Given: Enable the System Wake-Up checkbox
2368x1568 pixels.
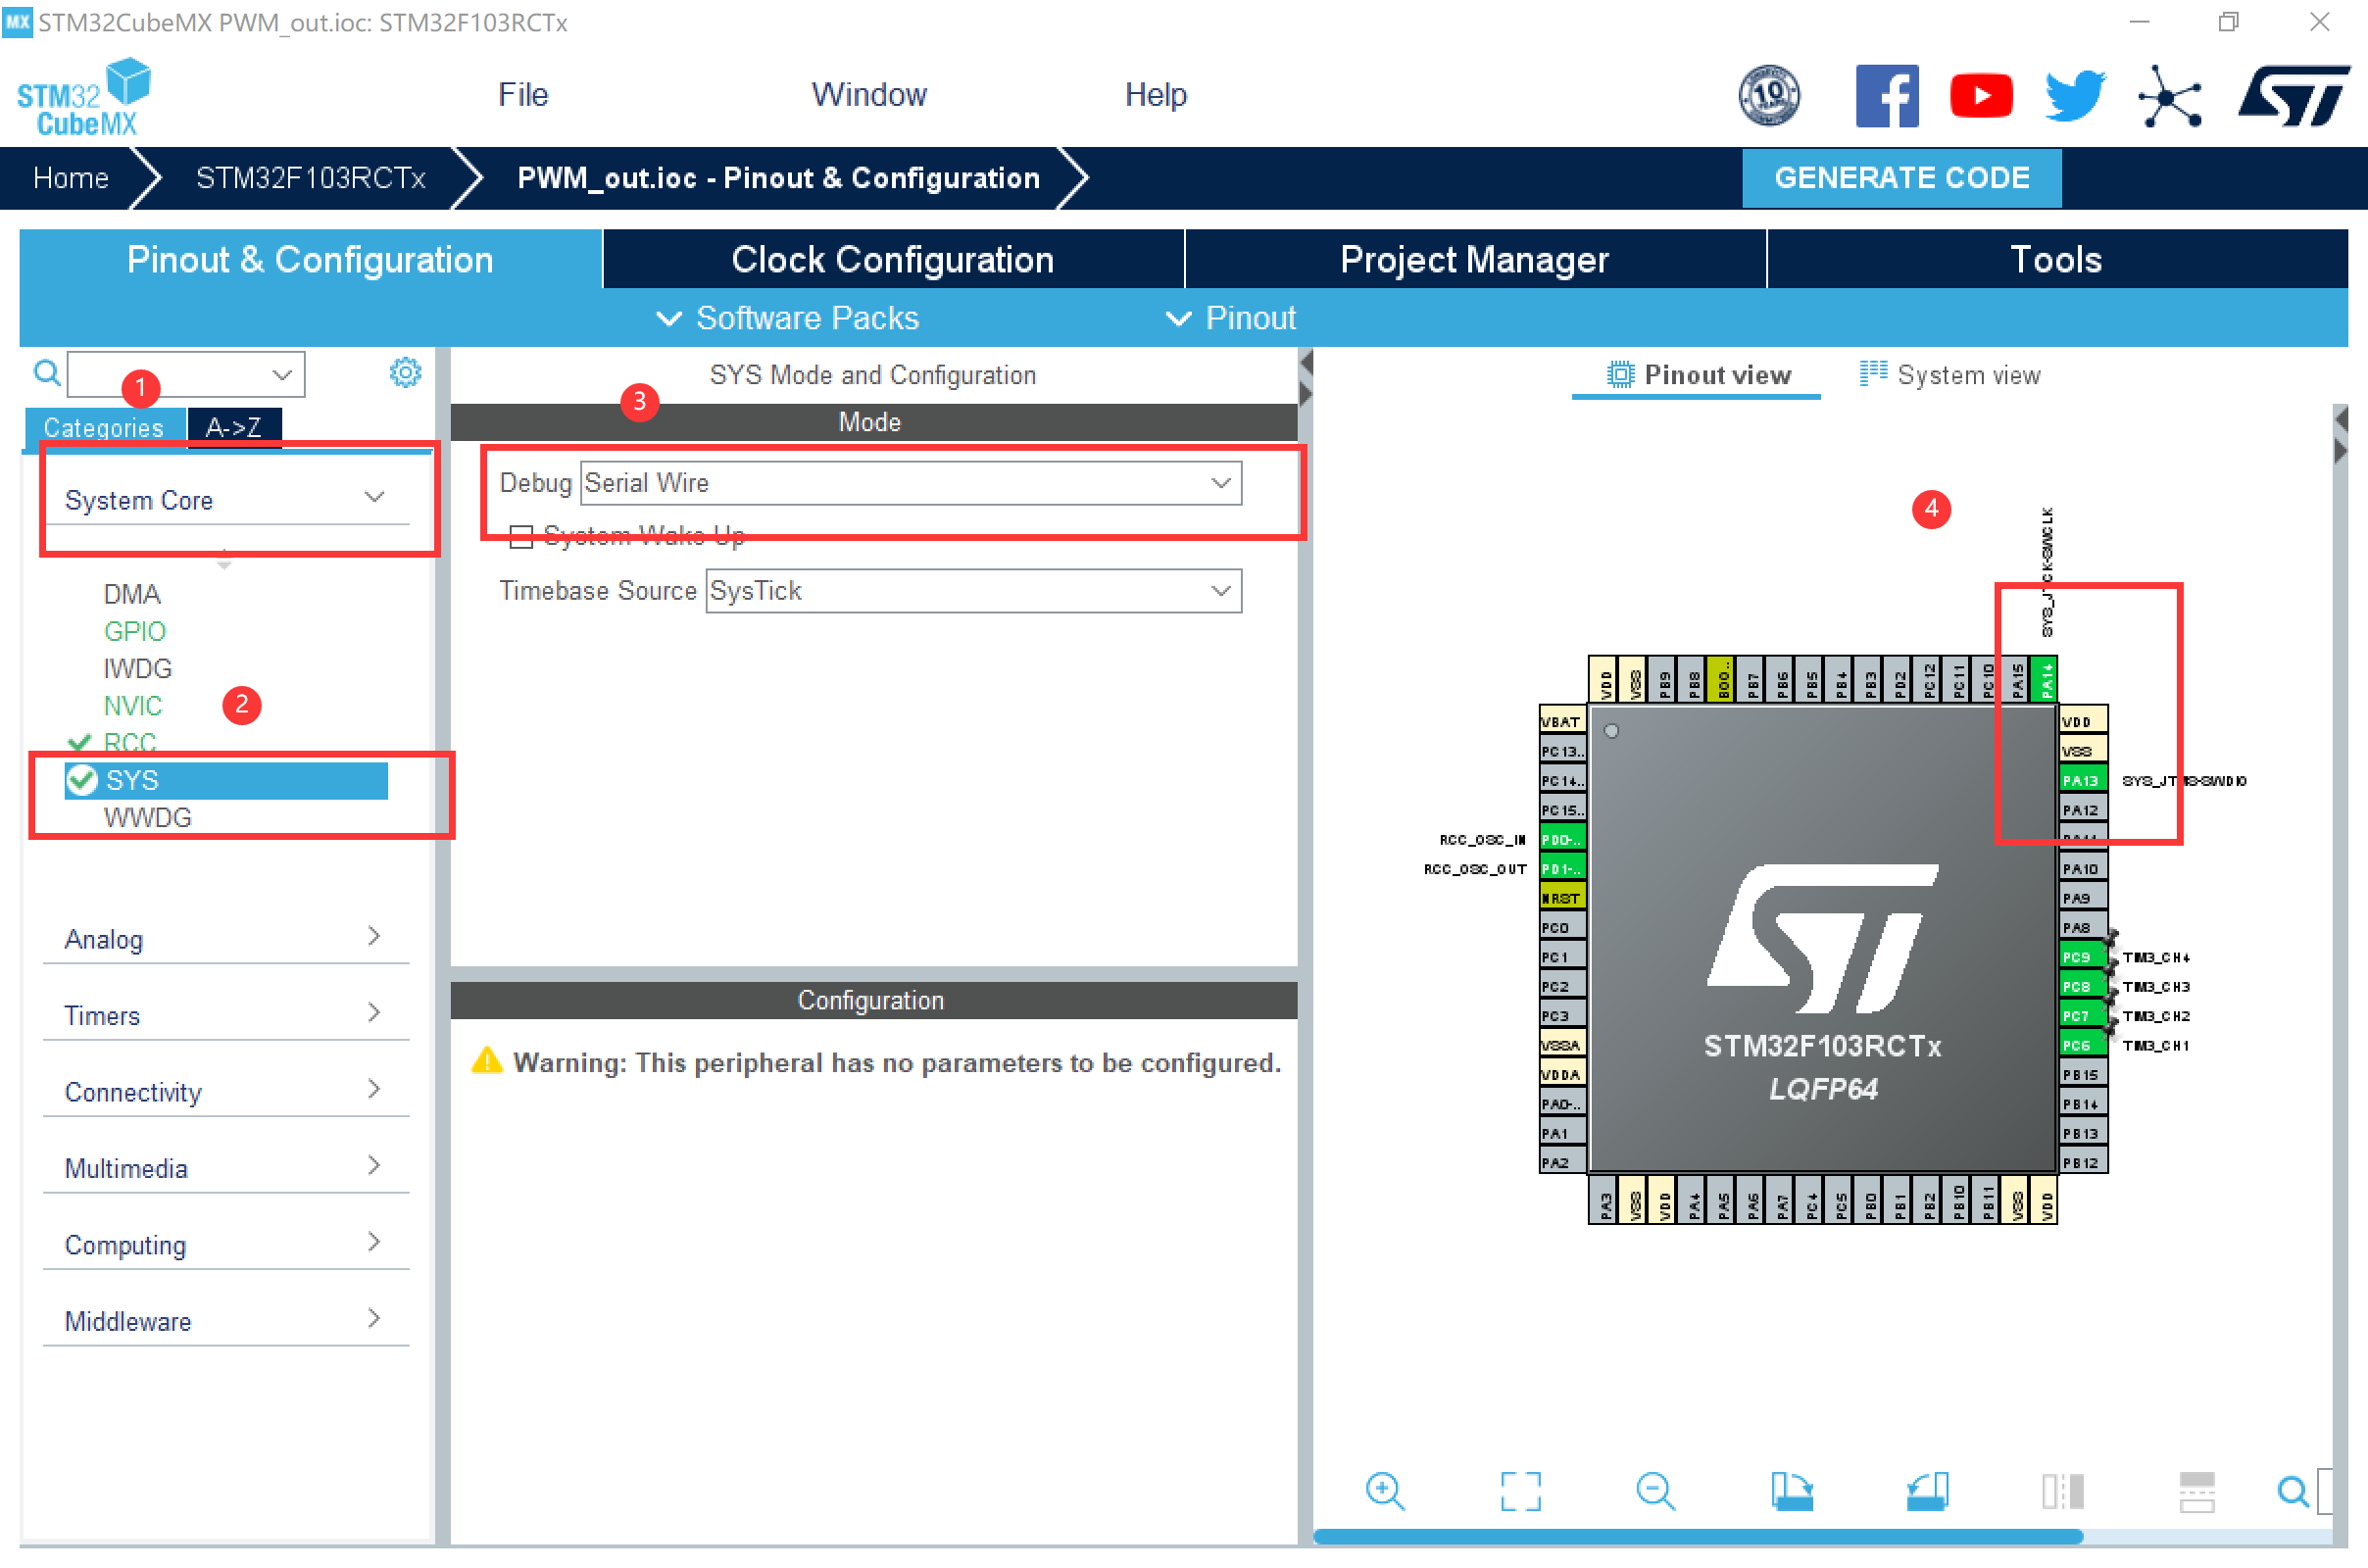Looking at the screenshot, I should pyautogui.click(x=521, y=537).
